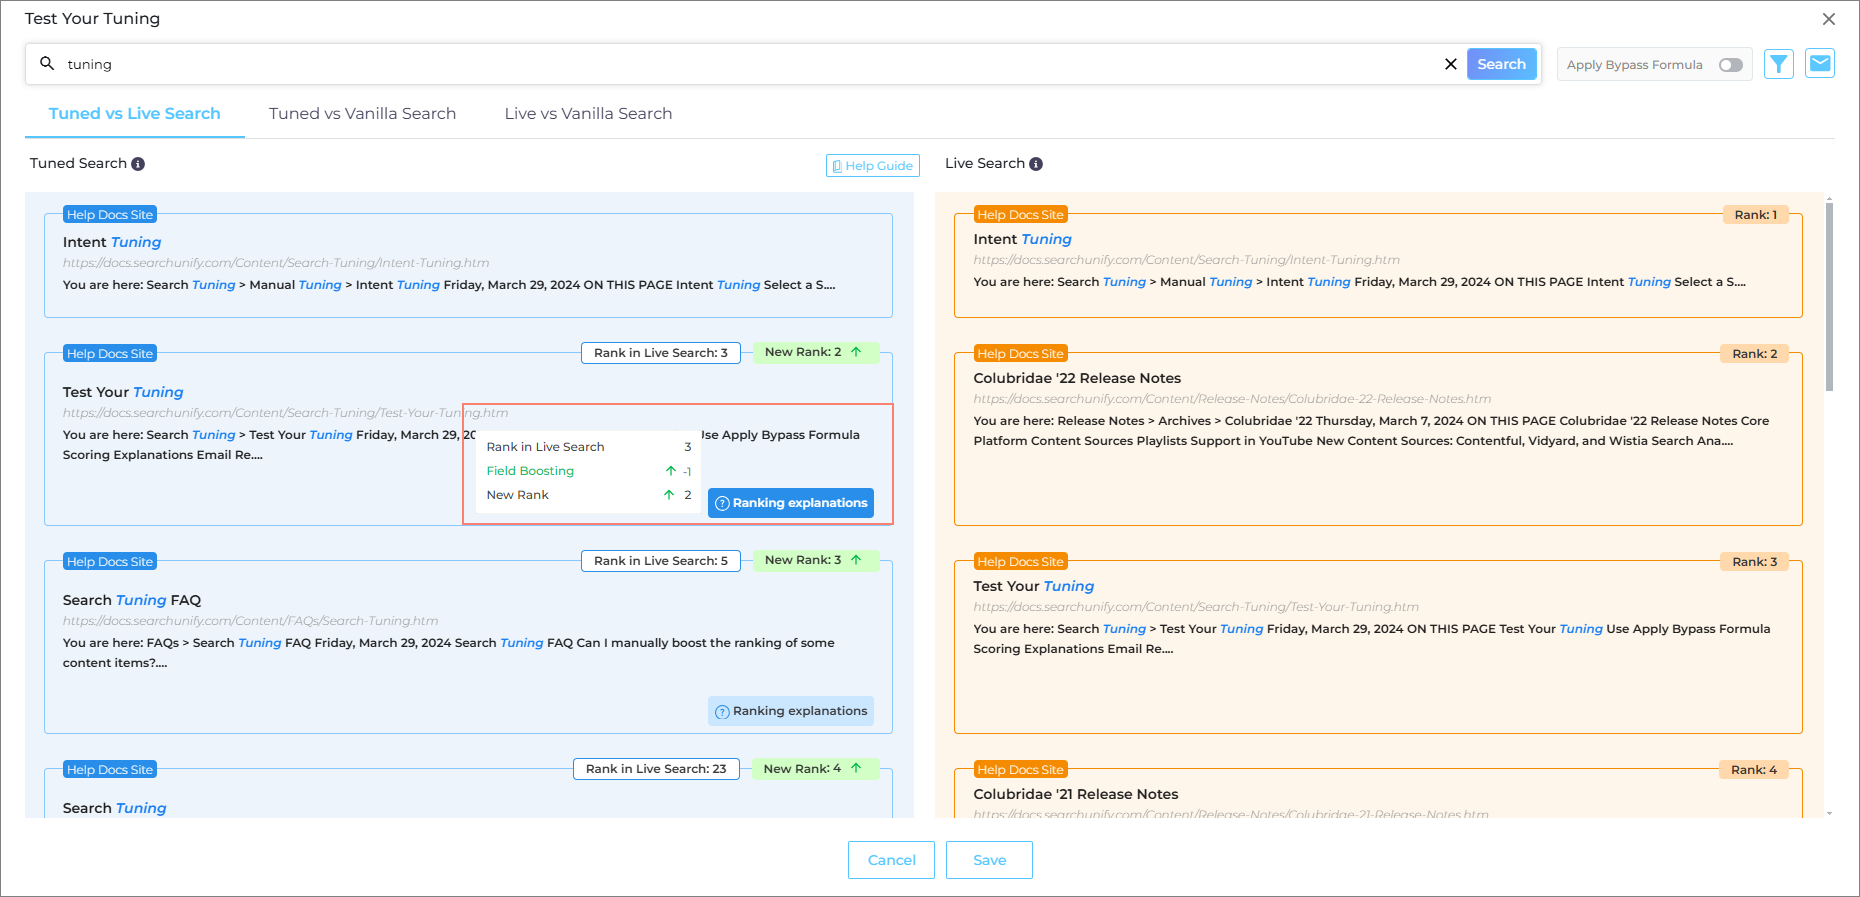The height and width of the screenshot is (897, 1860).
Task: Open the Live vs Vanilla Search tab
Action: (x=588, y=114)
